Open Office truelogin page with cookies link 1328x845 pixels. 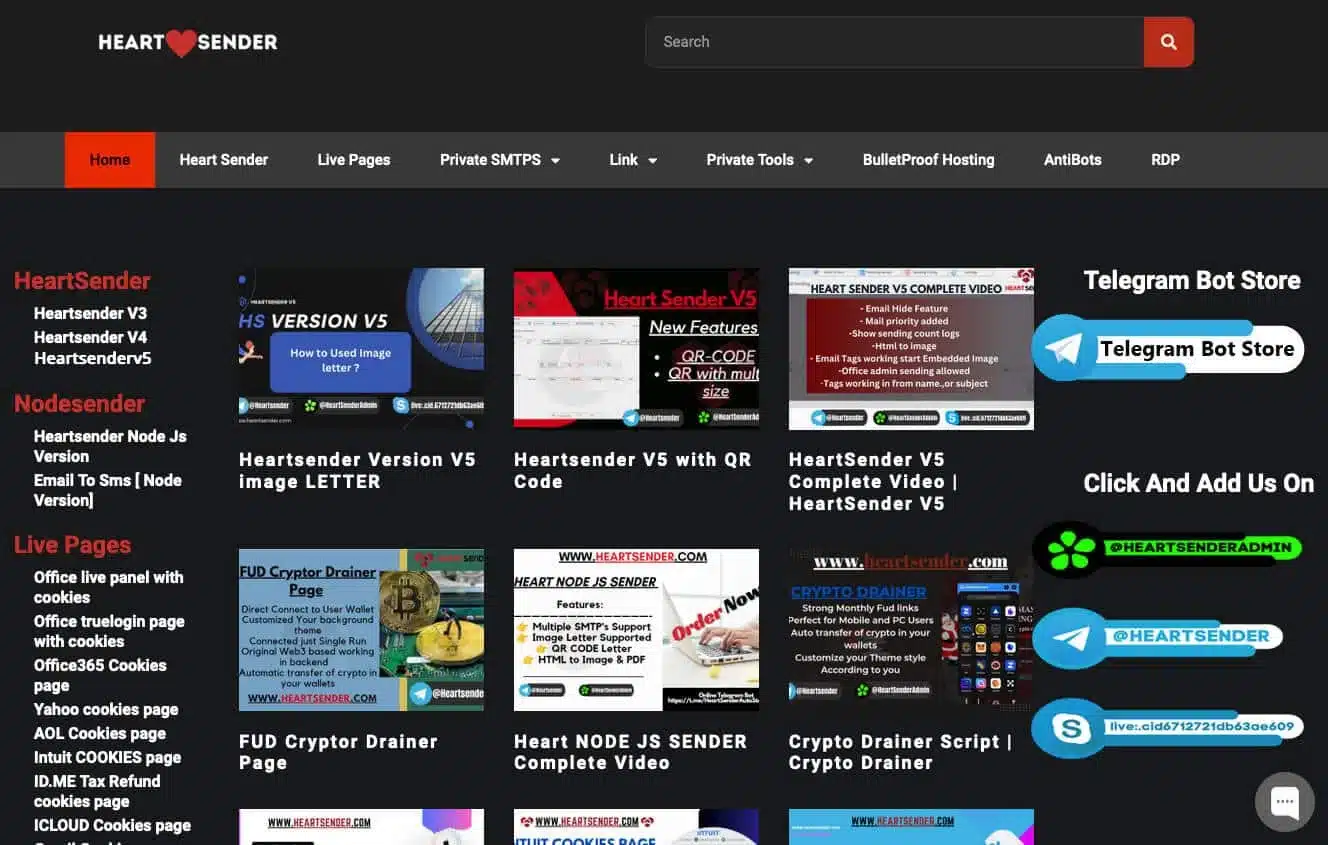pos(109,631)
